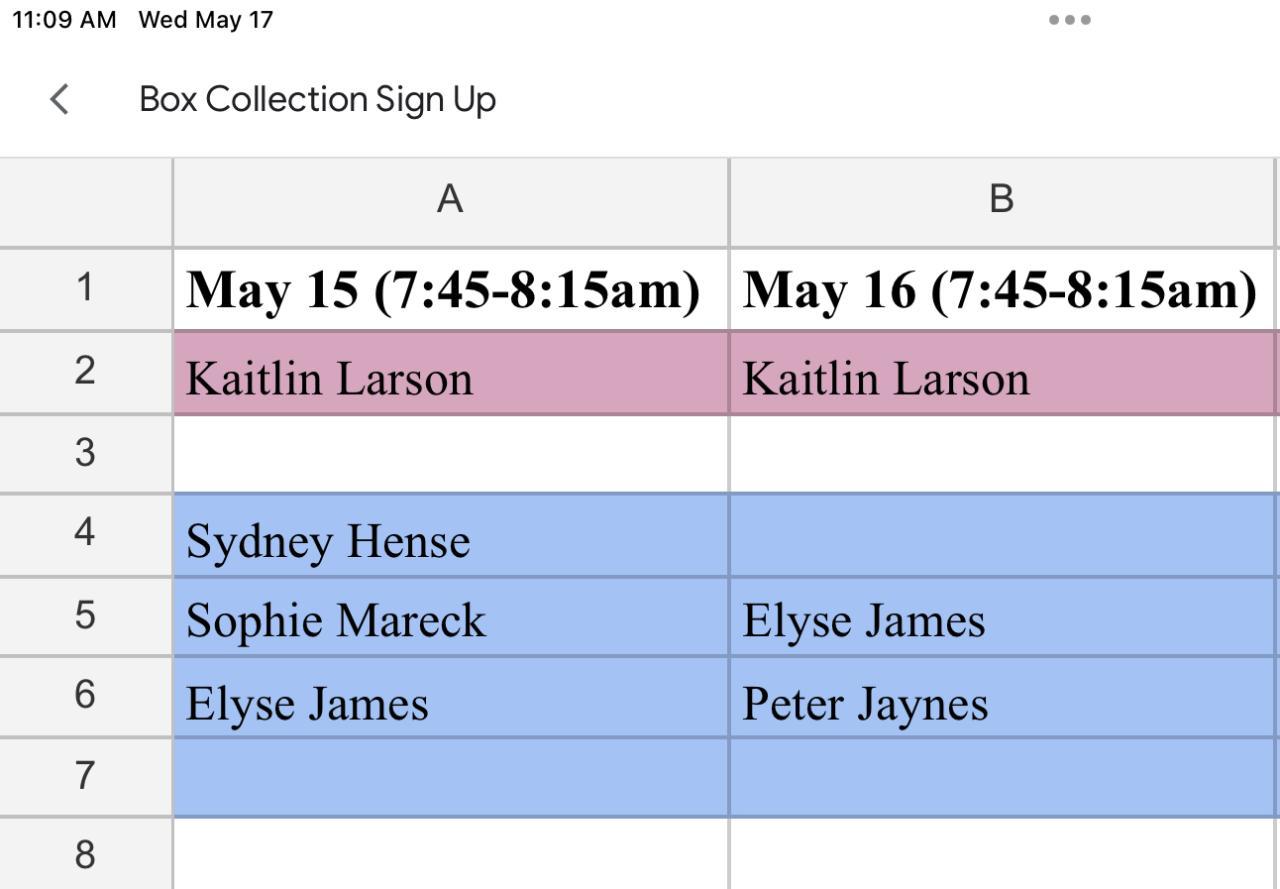Select the Sophie Mareck cell
The width and height of the screenshot is (1280, 889).
click(x=336, y=620)
